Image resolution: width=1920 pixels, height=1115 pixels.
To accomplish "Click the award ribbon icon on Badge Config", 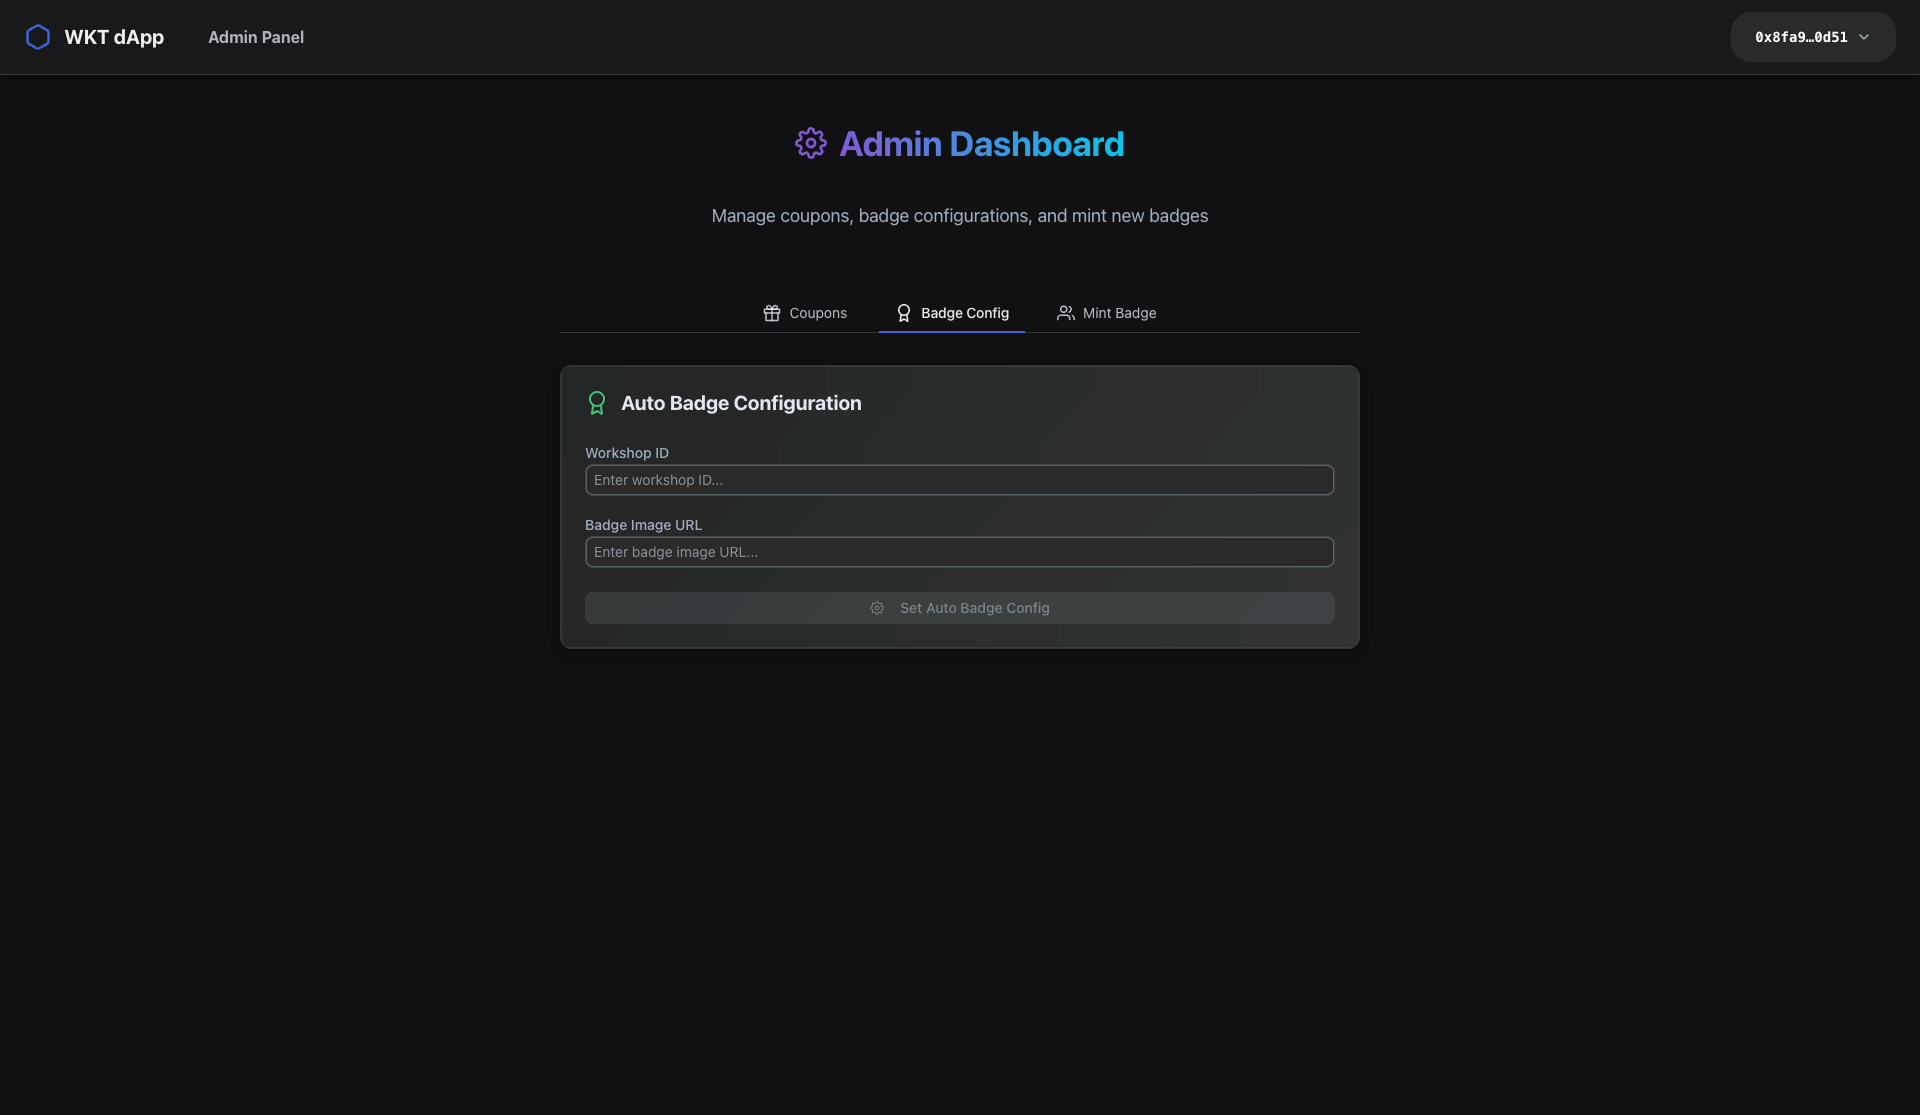I will [903, 313].
